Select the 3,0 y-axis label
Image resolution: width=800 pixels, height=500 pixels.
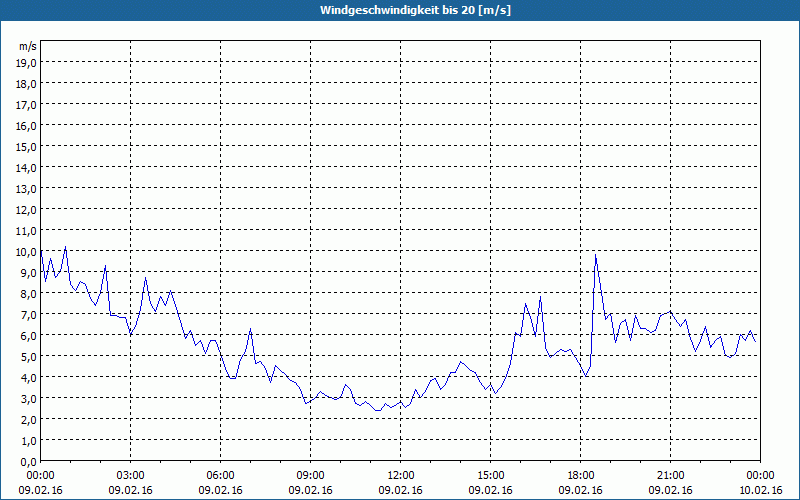28,398
